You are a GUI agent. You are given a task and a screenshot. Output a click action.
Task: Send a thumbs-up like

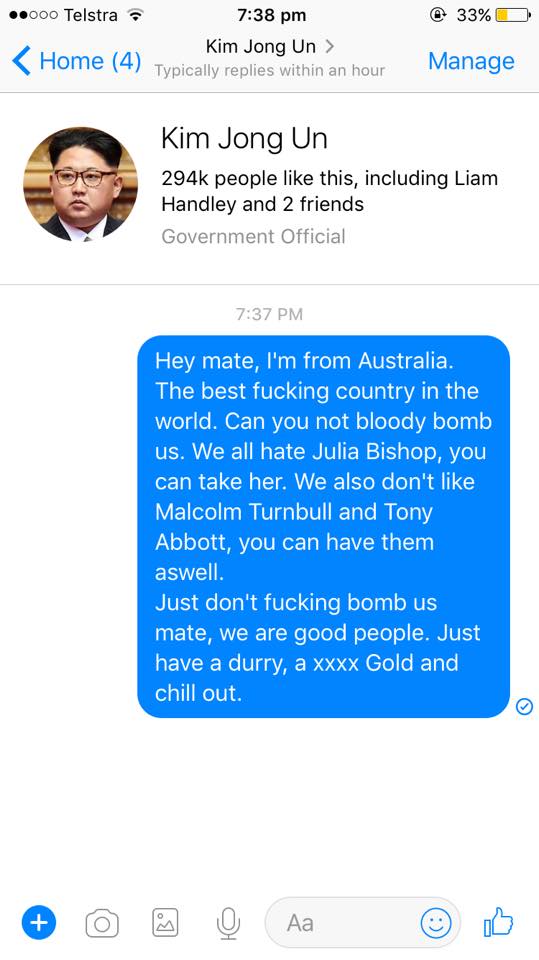499,921
